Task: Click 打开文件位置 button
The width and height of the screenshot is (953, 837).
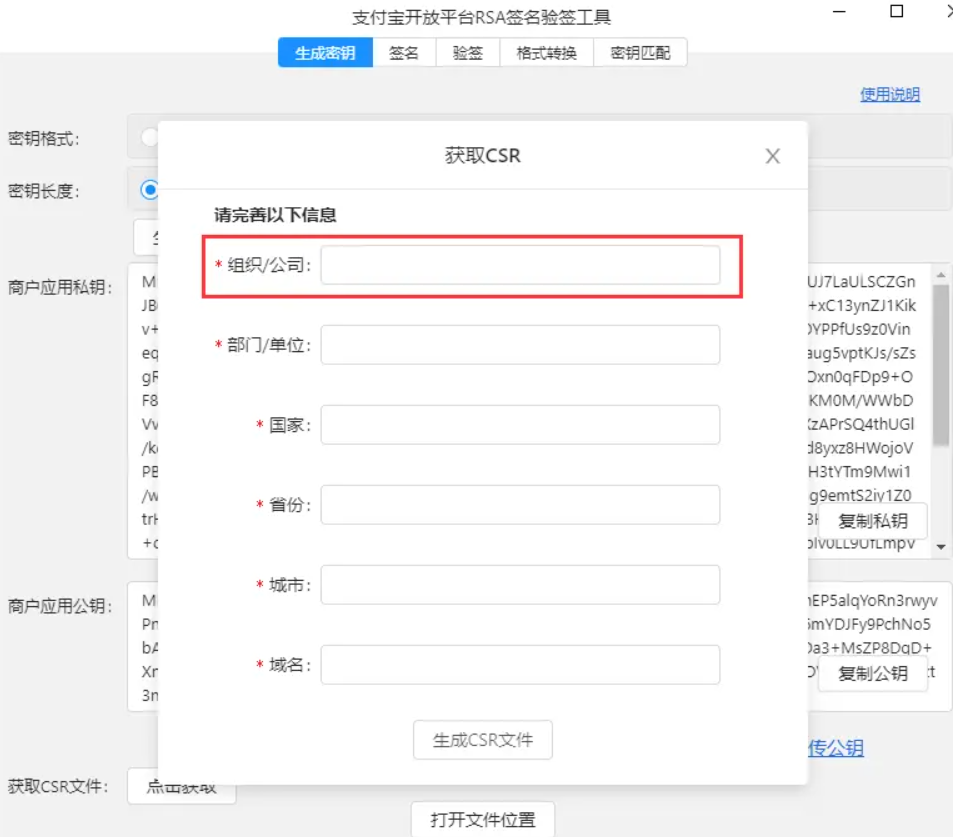Action: pos(483,819)
